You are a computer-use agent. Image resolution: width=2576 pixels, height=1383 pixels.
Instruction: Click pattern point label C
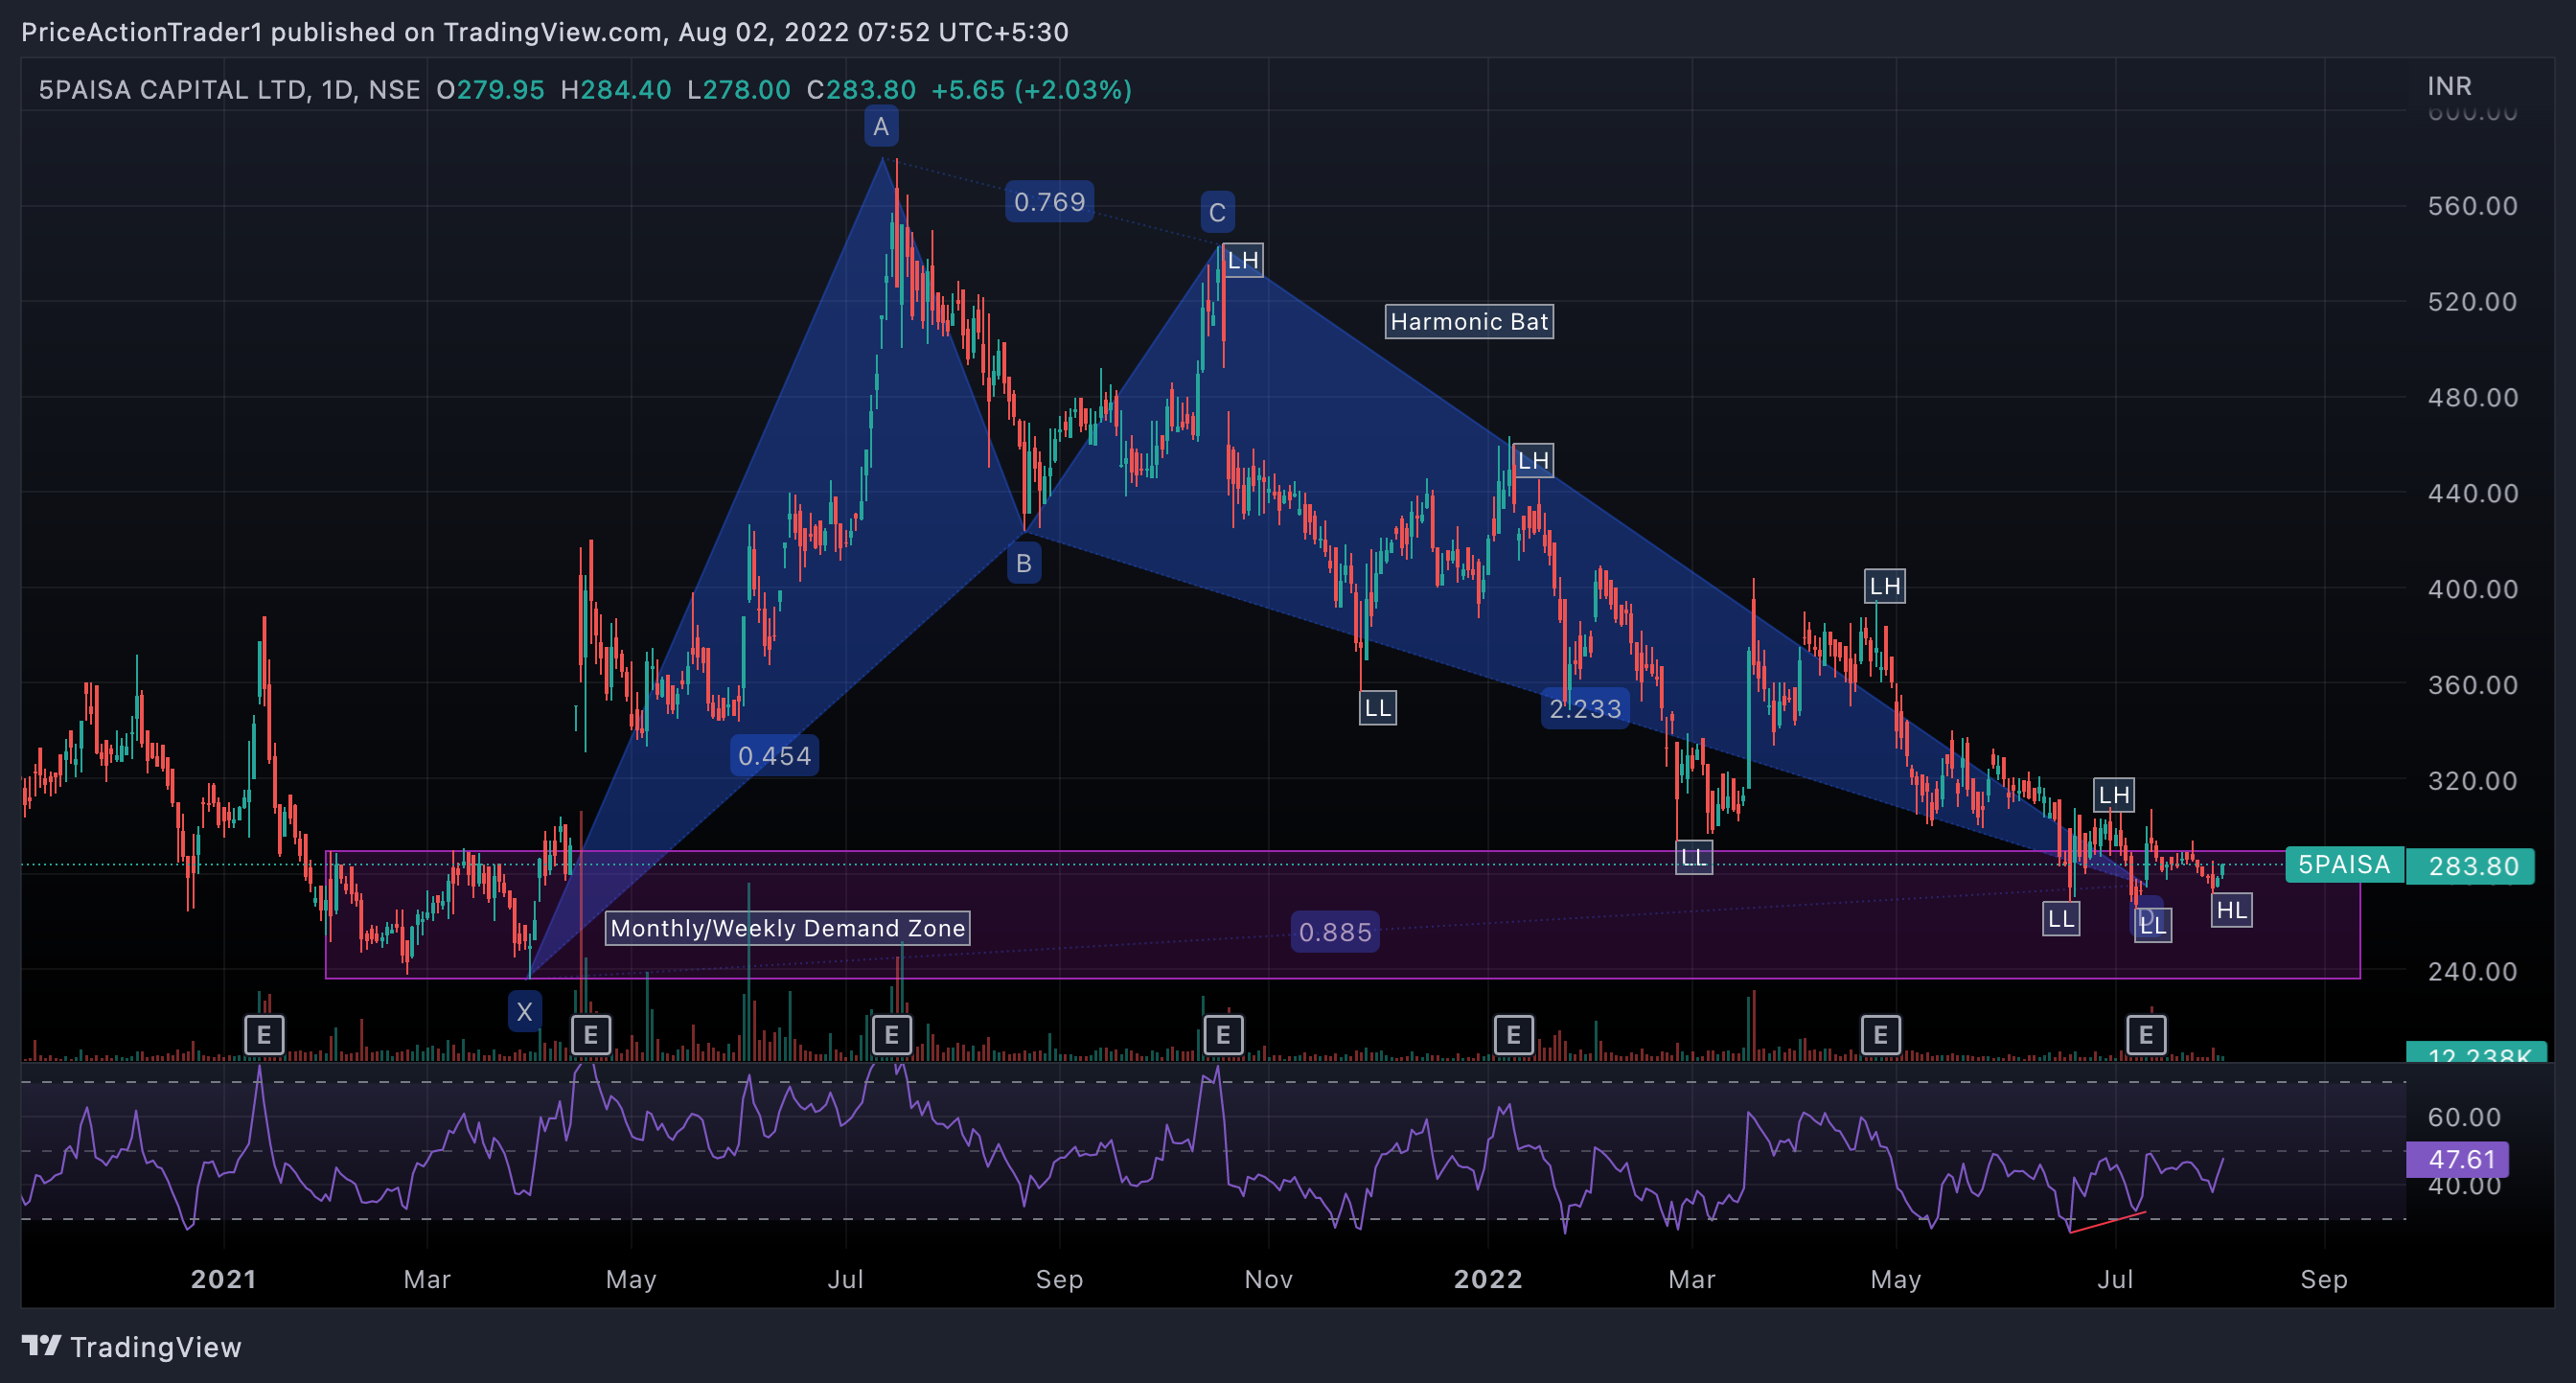1217,212
